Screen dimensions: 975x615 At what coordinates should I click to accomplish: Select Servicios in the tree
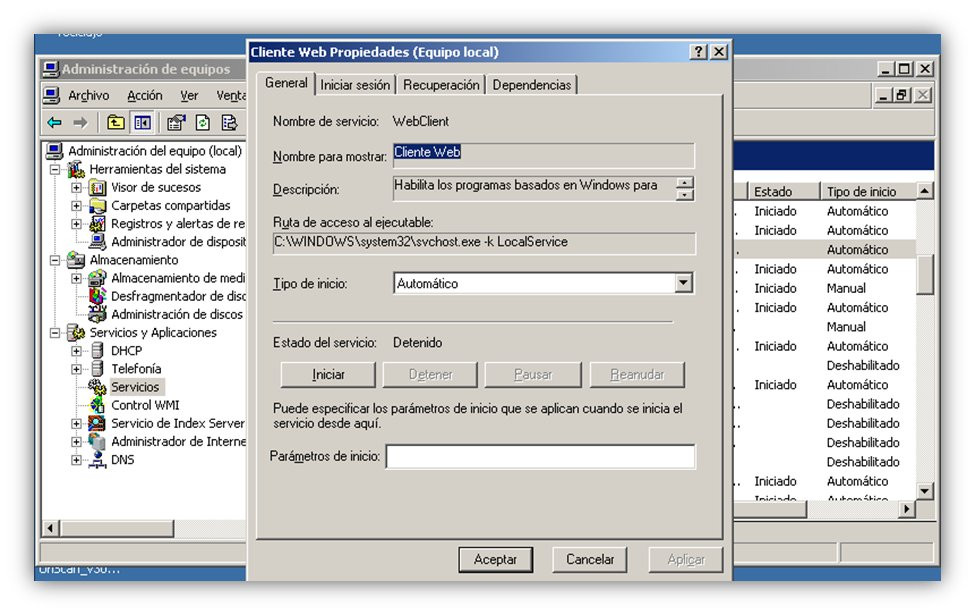click(x=135, y=387)
